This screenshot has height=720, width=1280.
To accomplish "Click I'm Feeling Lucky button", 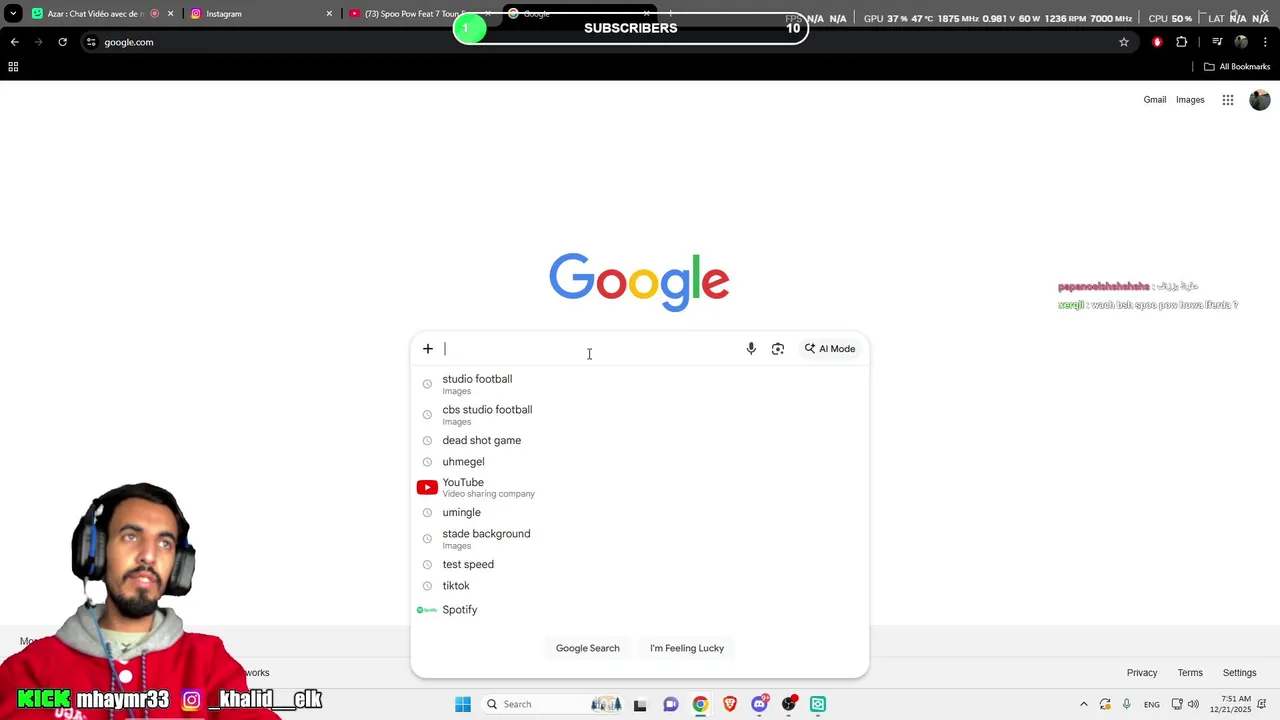I will (687, 648).
